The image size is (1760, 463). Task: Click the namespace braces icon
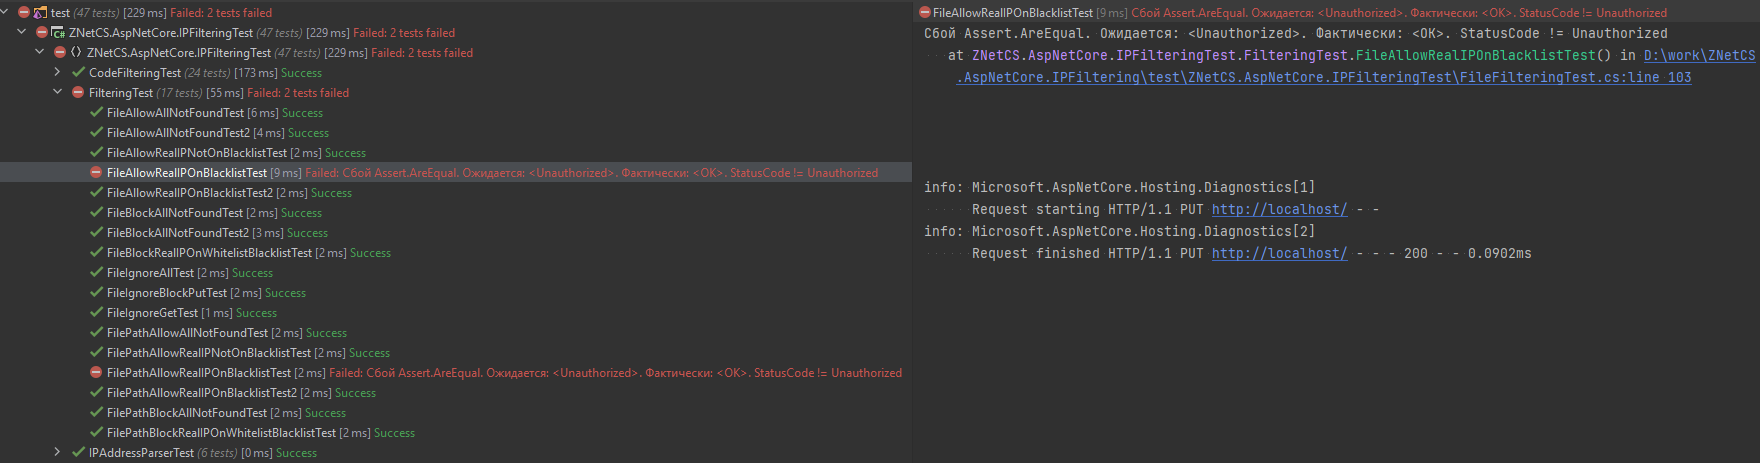click(76, 52)
